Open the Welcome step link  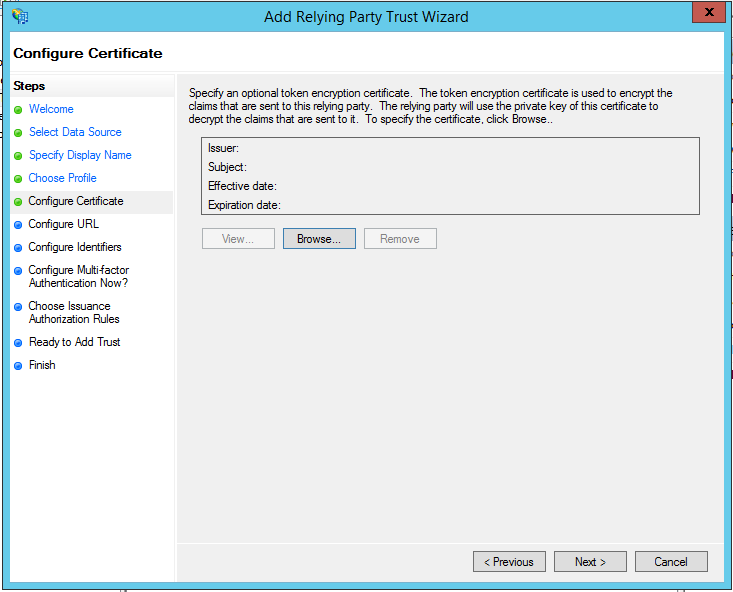pyautogui.click(x=51, y=109)
